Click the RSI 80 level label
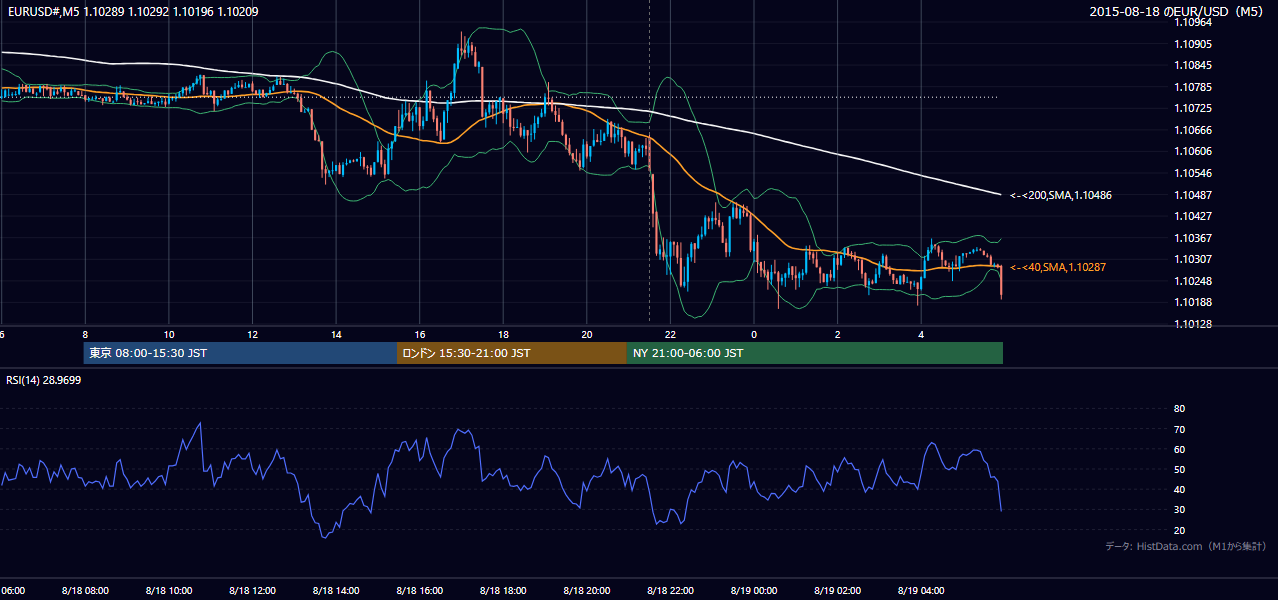The image size is (1278, 600). (1179, 409)
